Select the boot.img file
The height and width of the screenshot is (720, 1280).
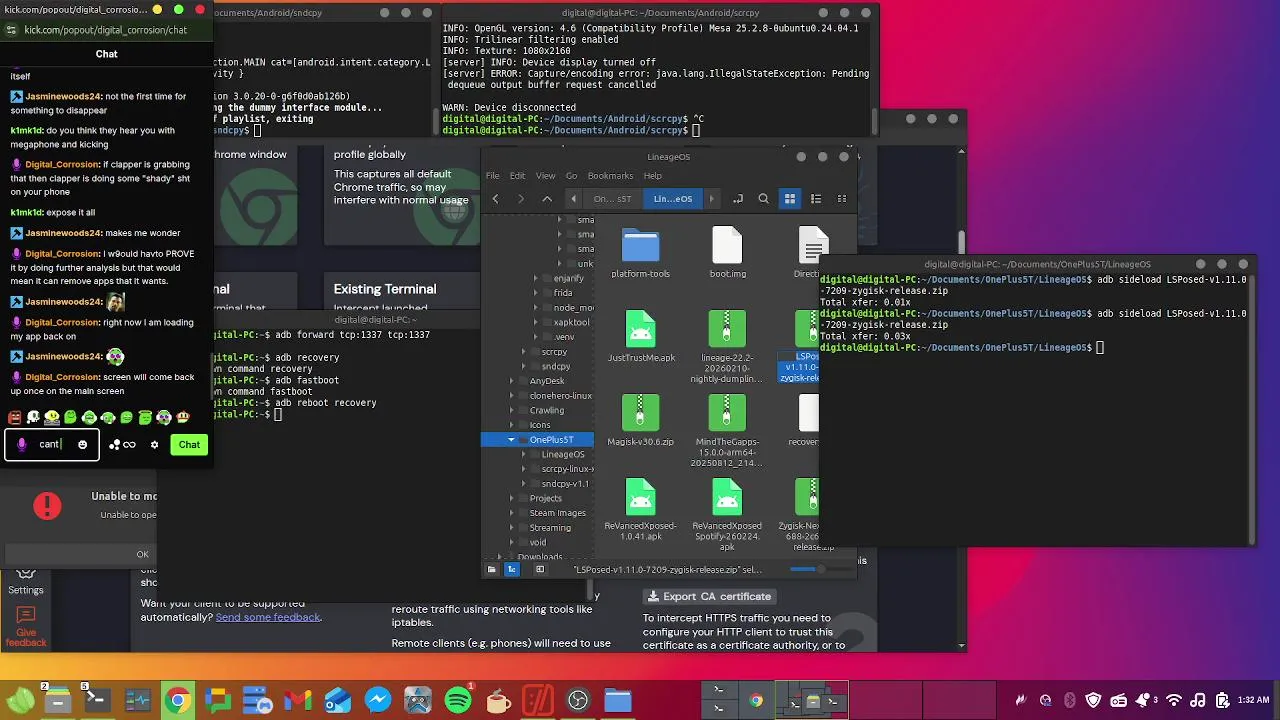[727, 253]
